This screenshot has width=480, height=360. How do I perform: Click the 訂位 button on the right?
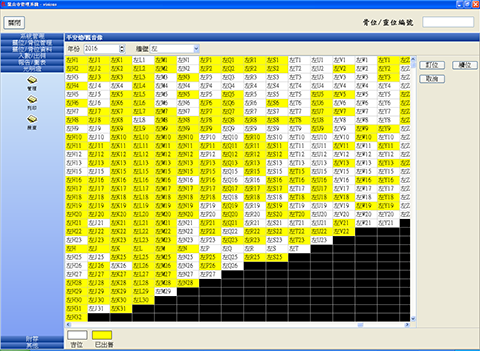[x=432, y=65]
